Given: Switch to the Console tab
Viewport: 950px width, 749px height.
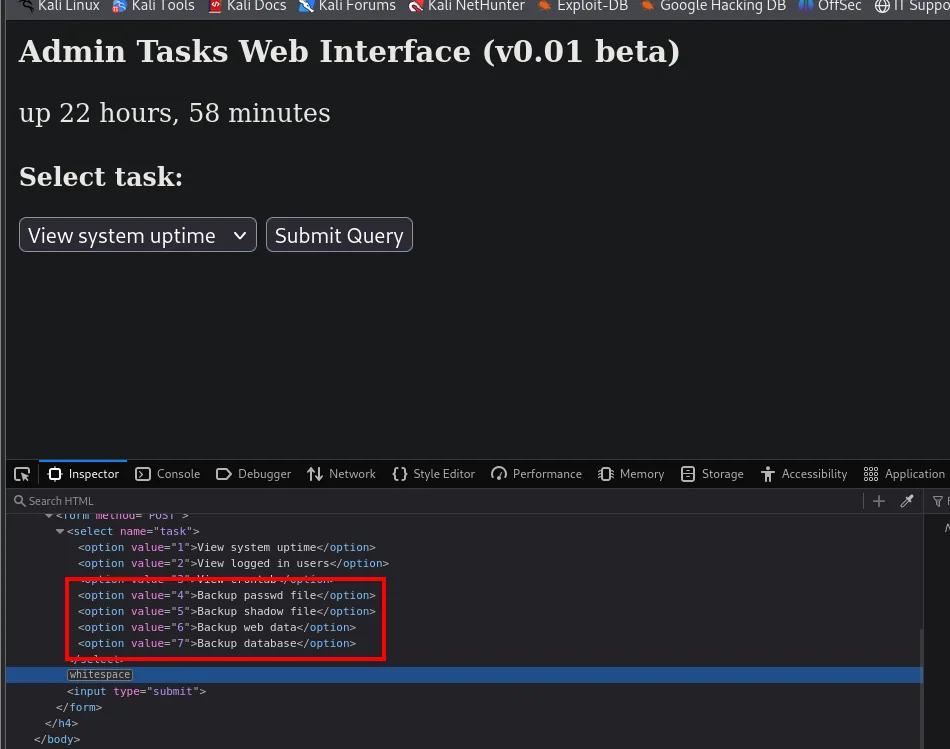Looking at the screenshot, I should click(168, 474).
